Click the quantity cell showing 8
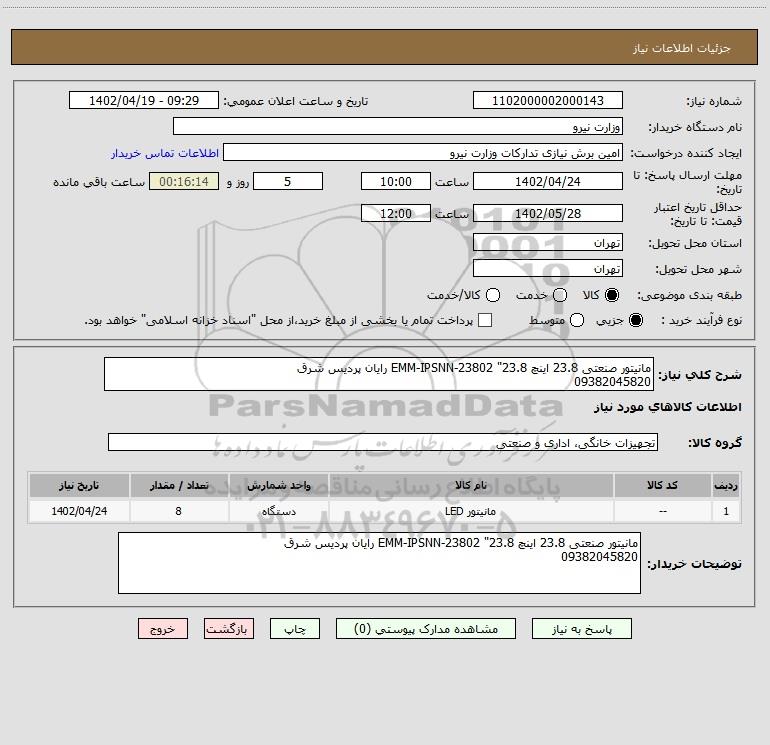This screenshot has width=770, height=745. tap(179, 511)
